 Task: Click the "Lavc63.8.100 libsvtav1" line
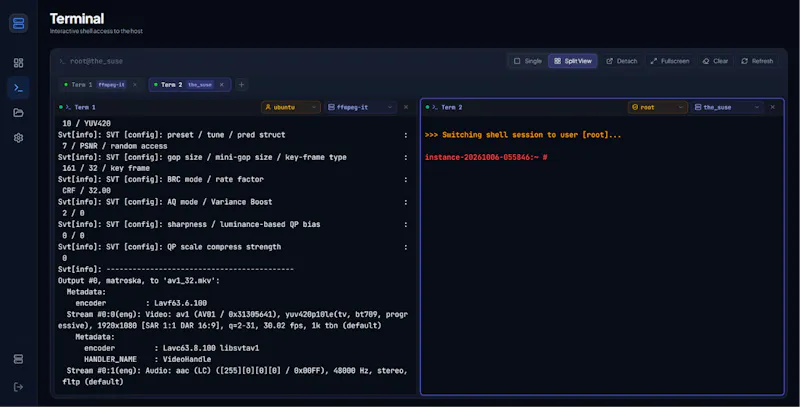click(171, 348)
